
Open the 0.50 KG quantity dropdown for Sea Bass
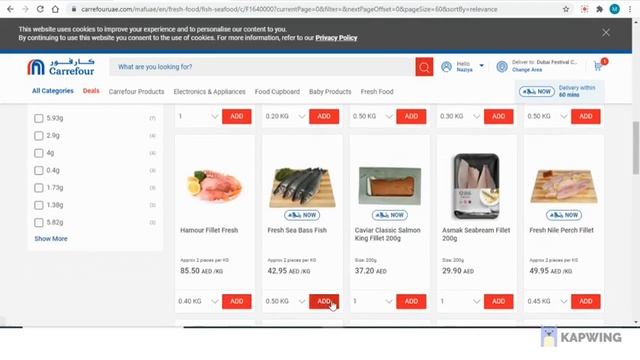point(285,301)
